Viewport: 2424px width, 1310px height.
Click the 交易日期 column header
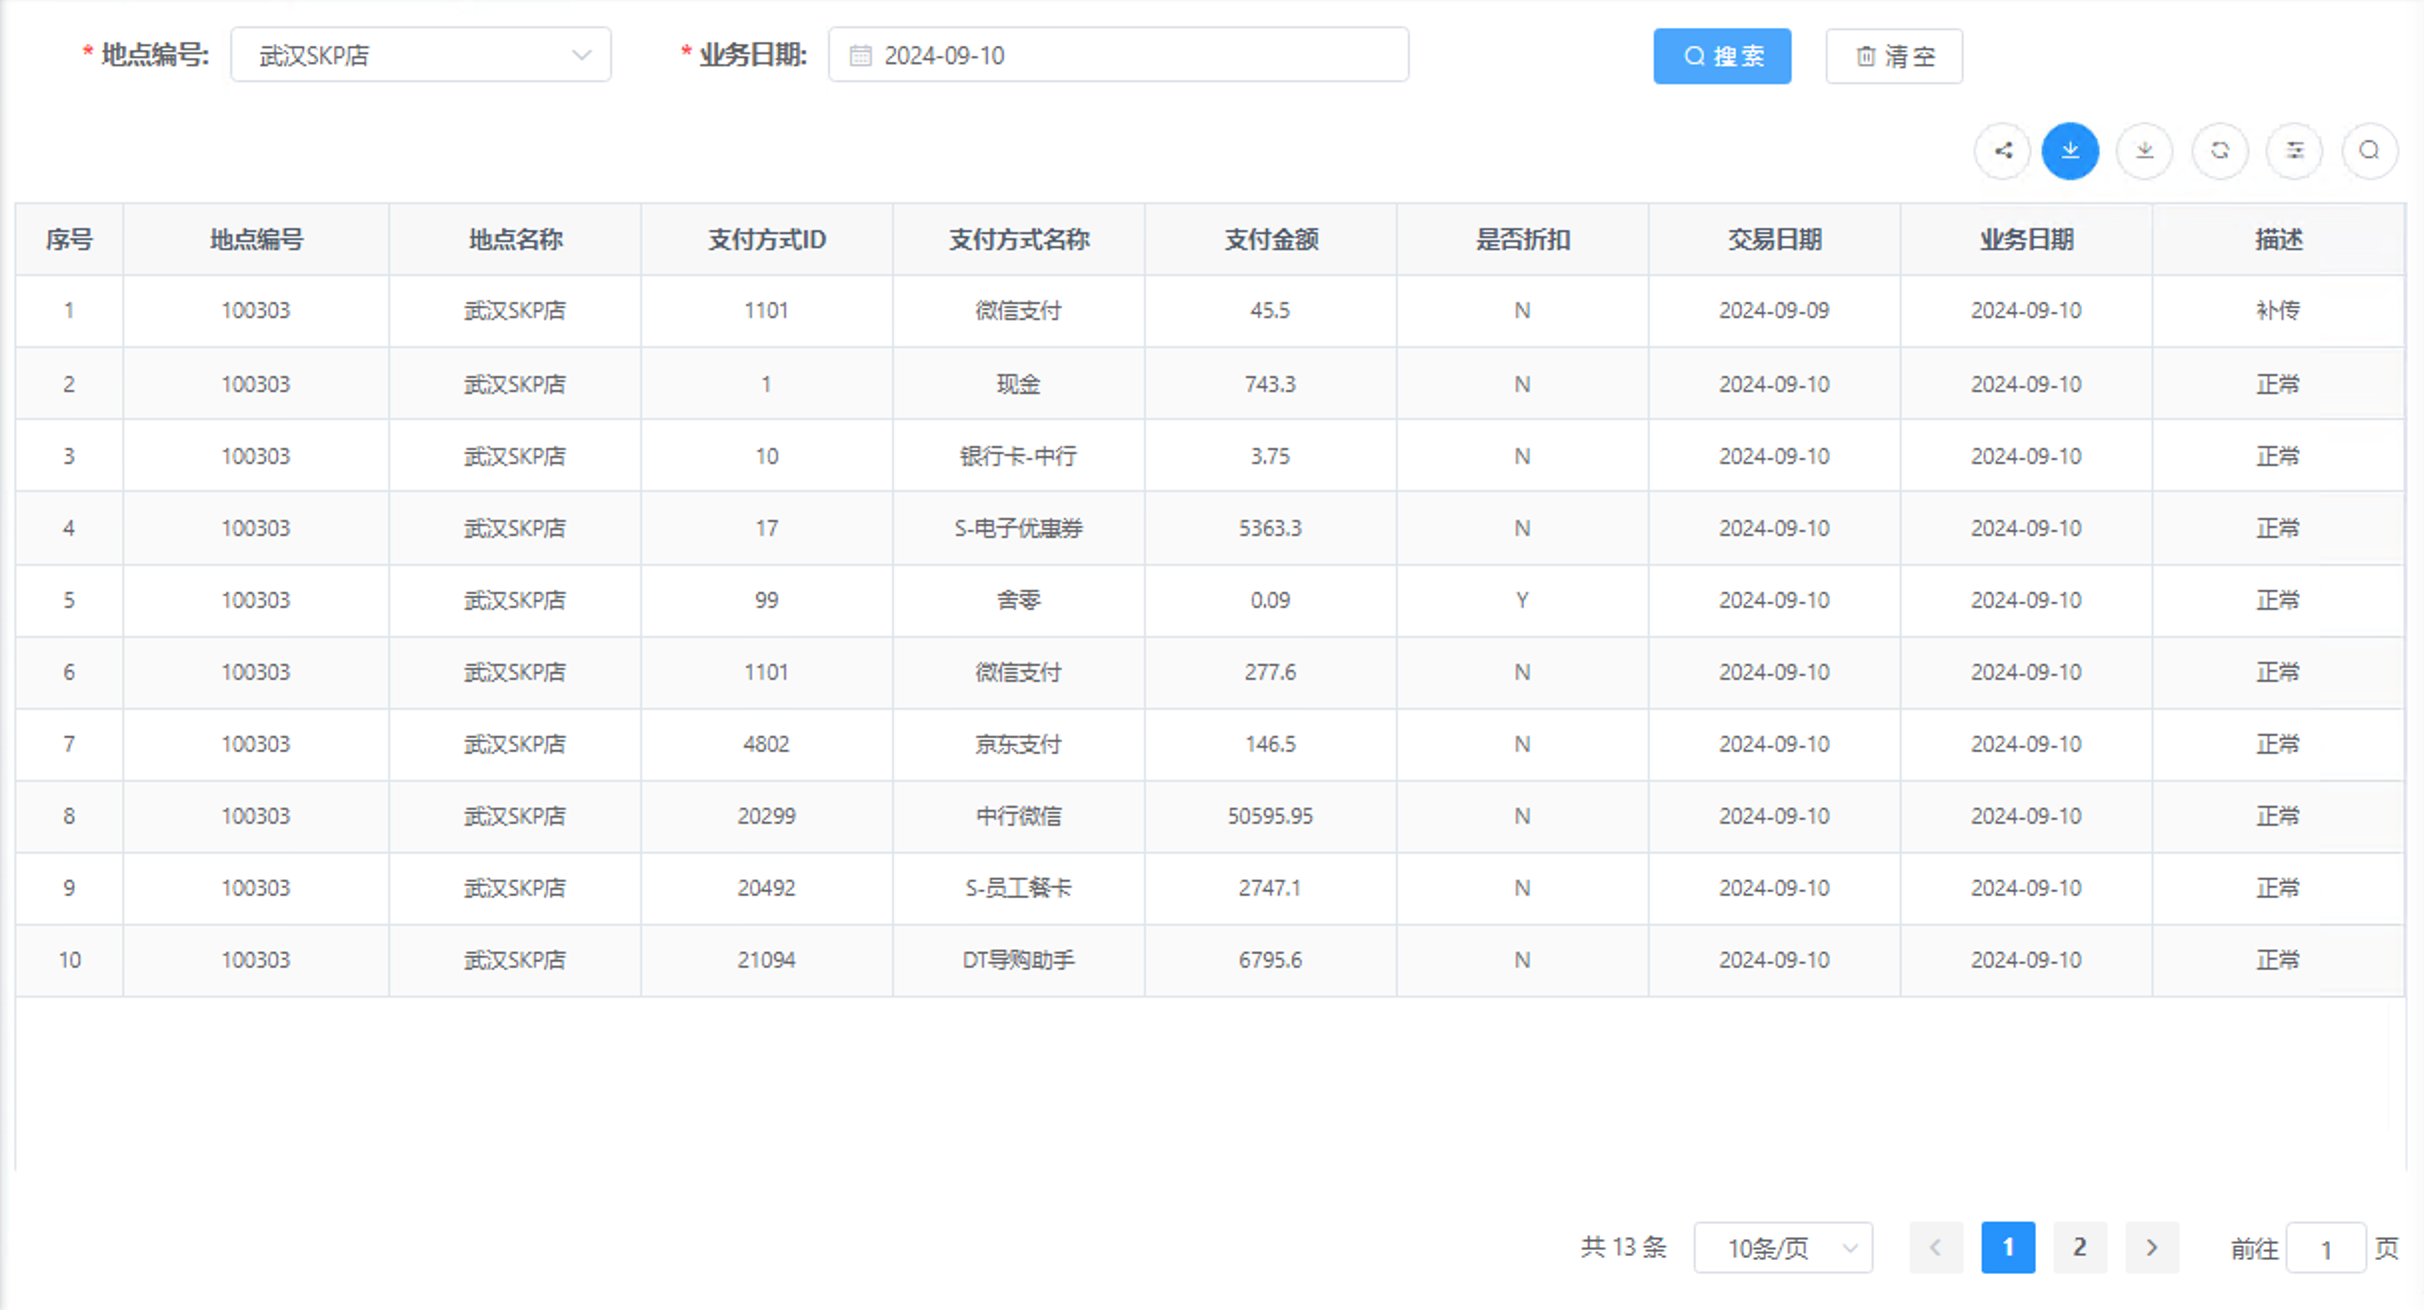coord(1774,239)
